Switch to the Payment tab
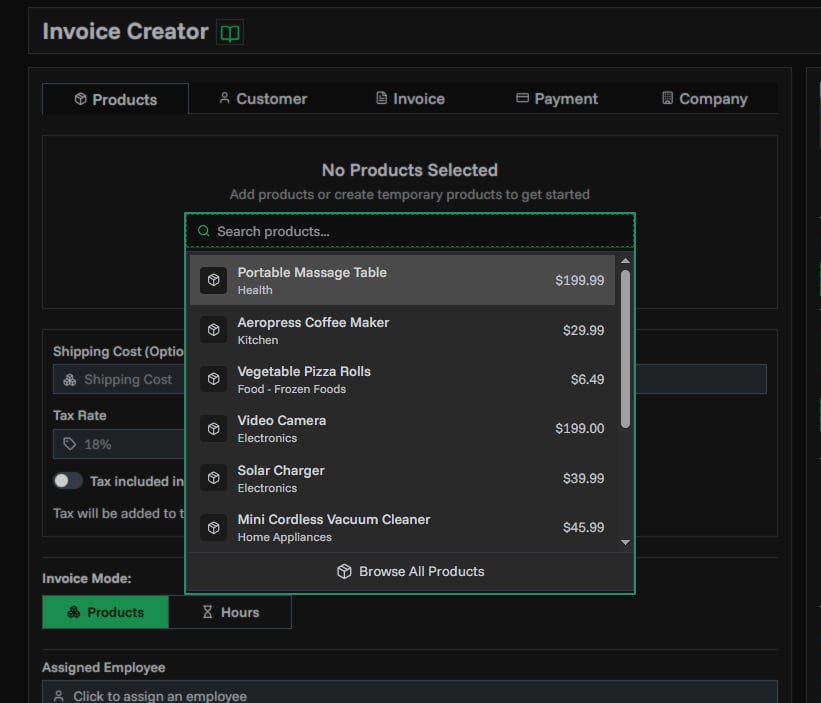 [556, 99]
